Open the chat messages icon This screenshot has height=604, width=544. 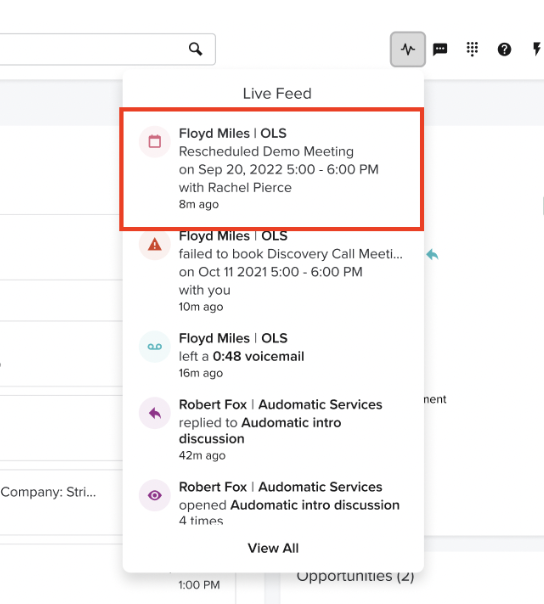440,49
